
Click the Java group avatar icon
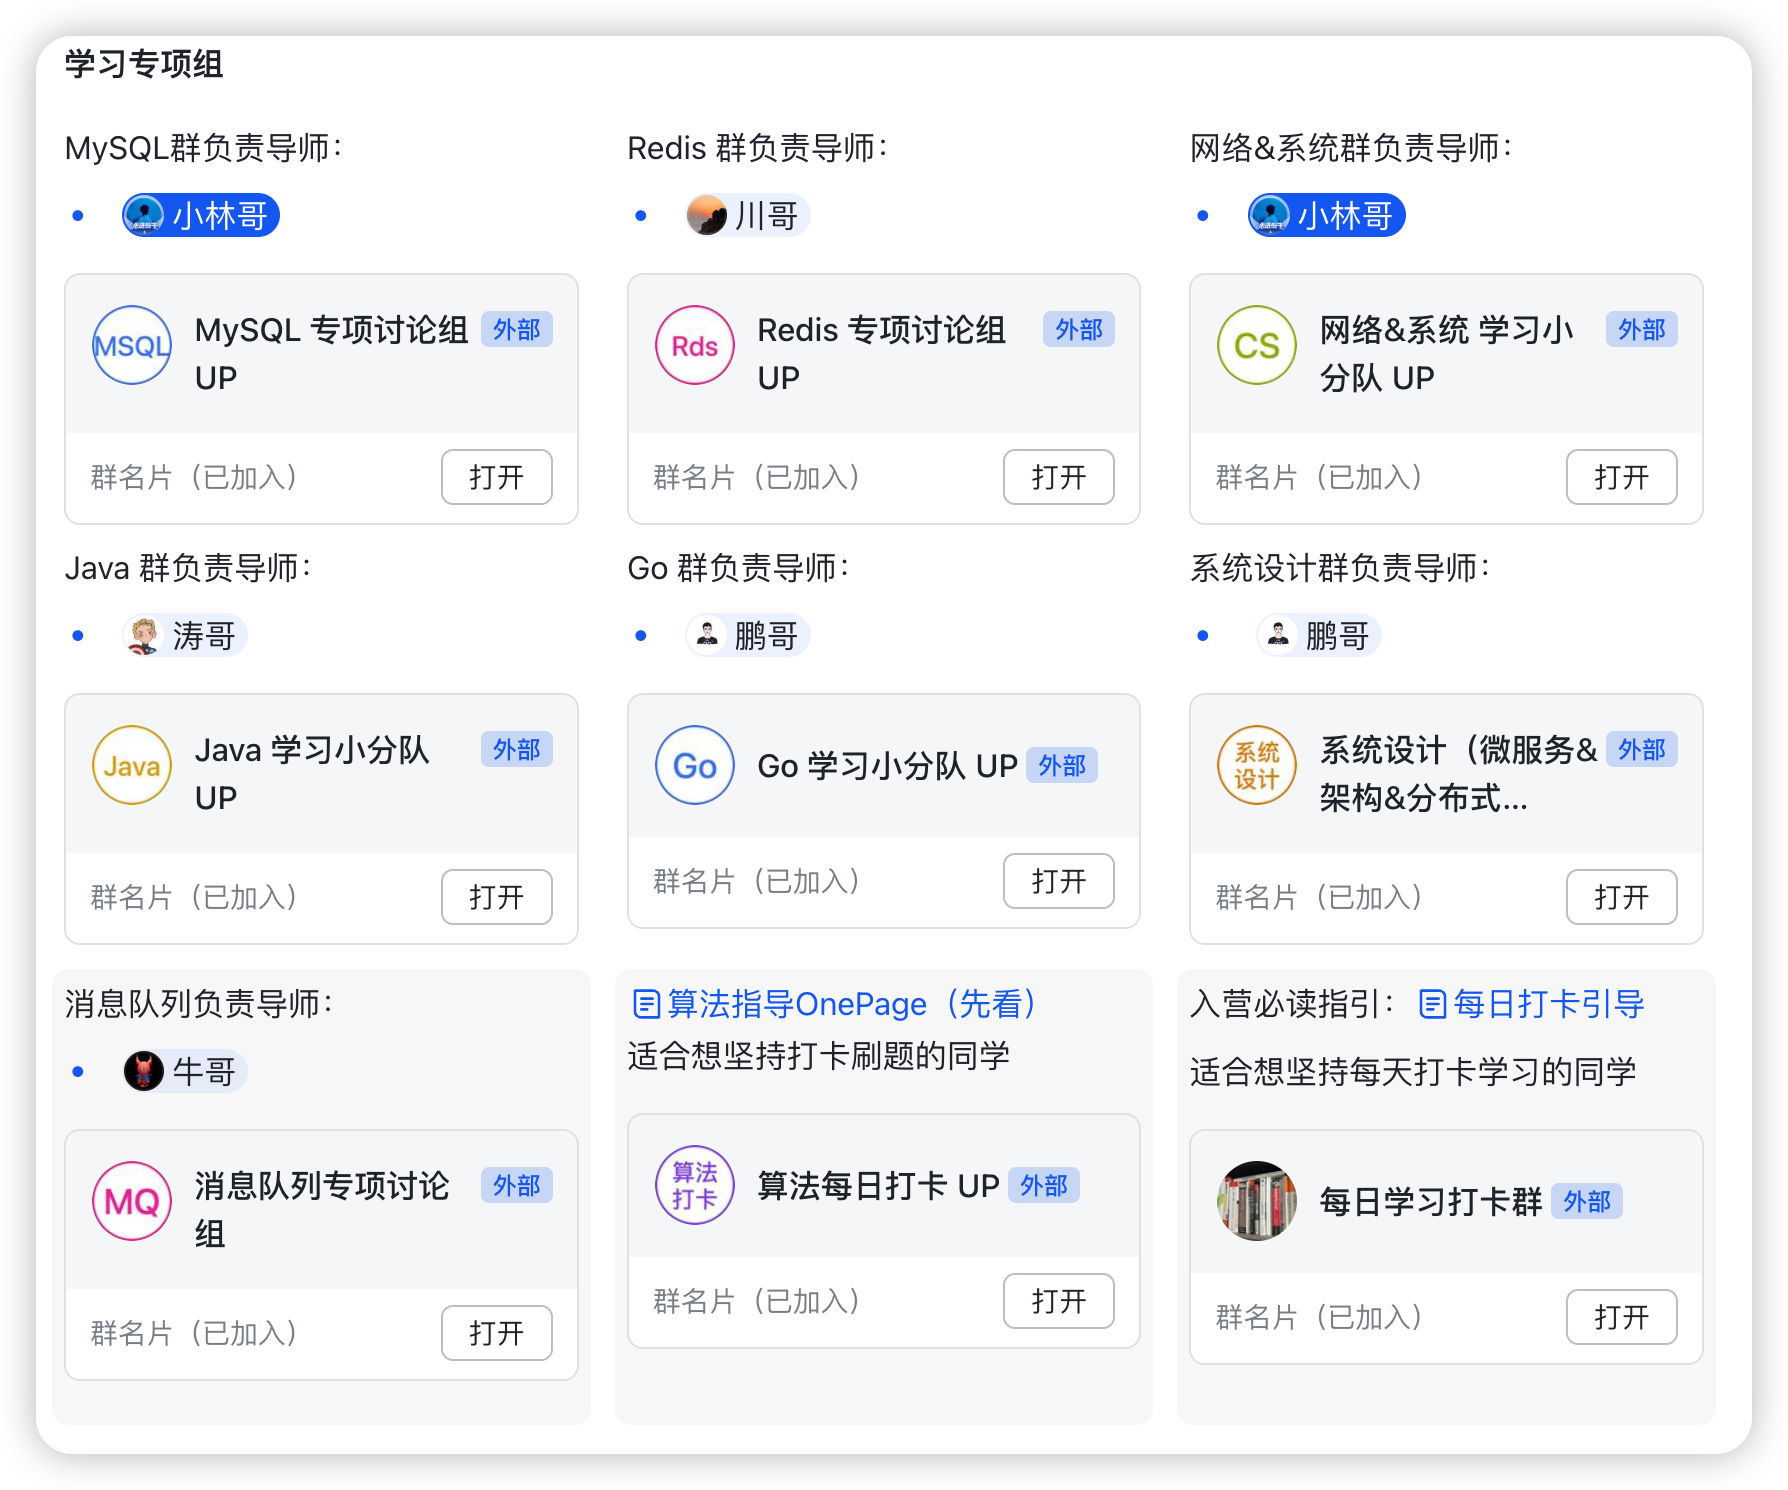(132, 766)
